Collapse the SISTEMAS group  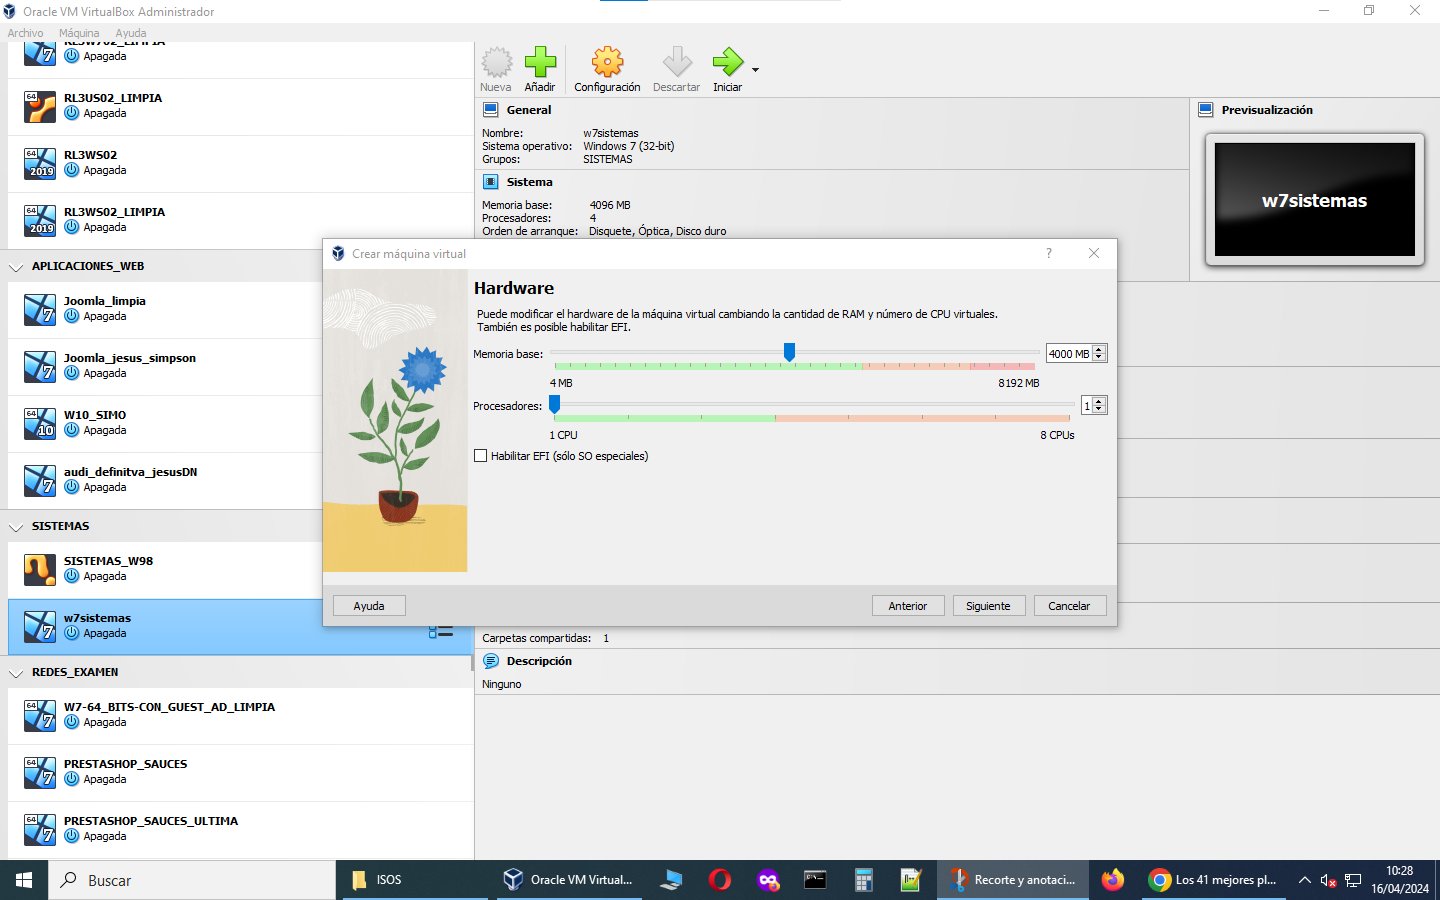(16, 527)
